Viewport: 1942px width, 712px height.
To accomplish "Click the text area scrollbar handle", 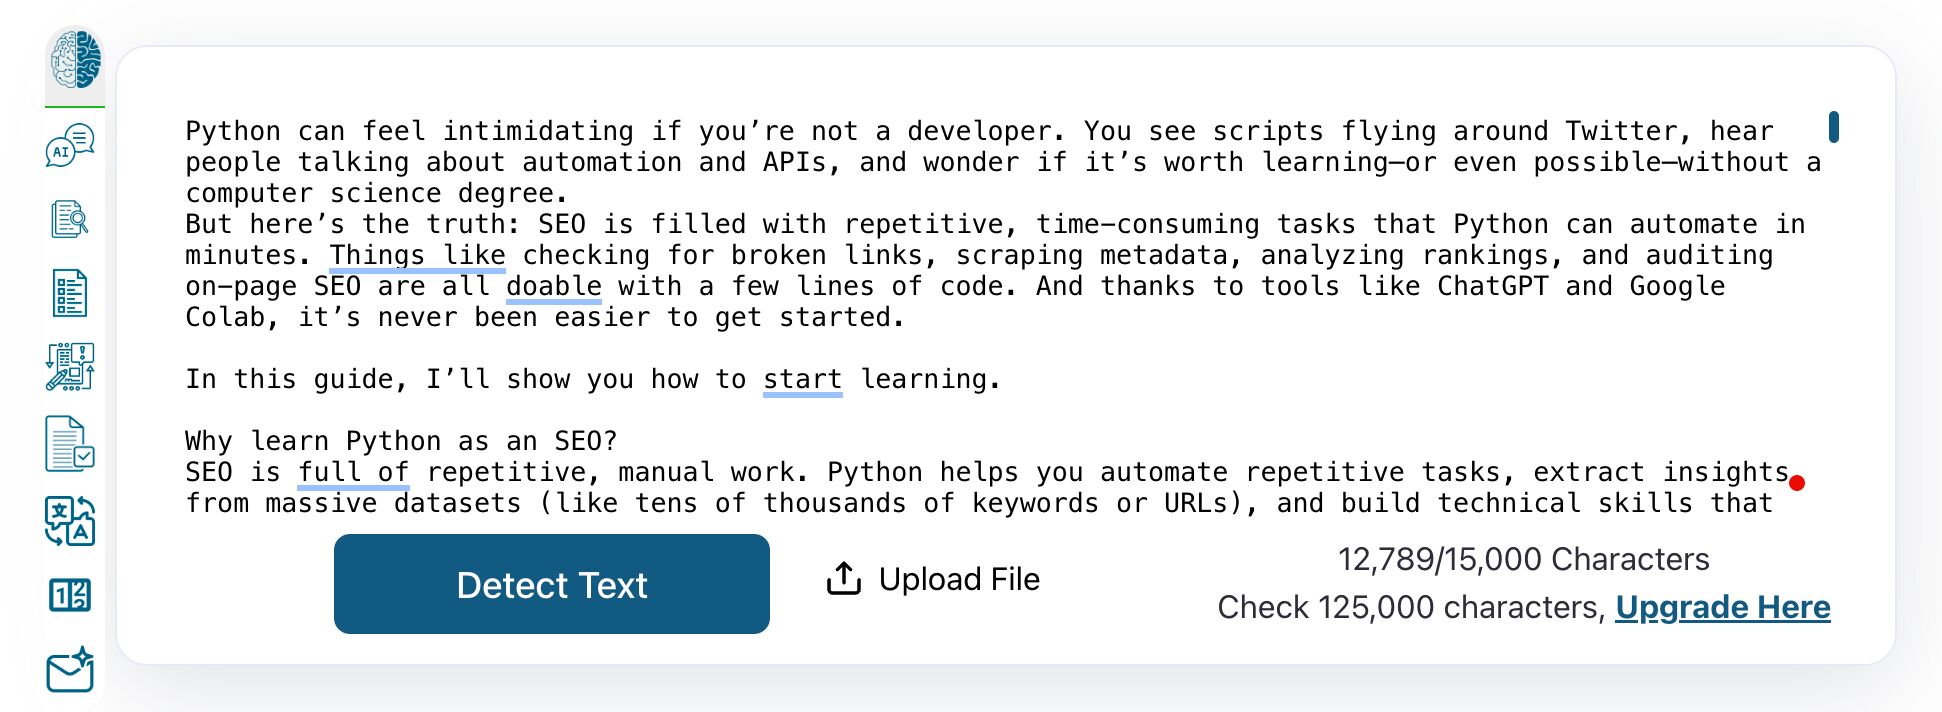I will (1833, 127).
